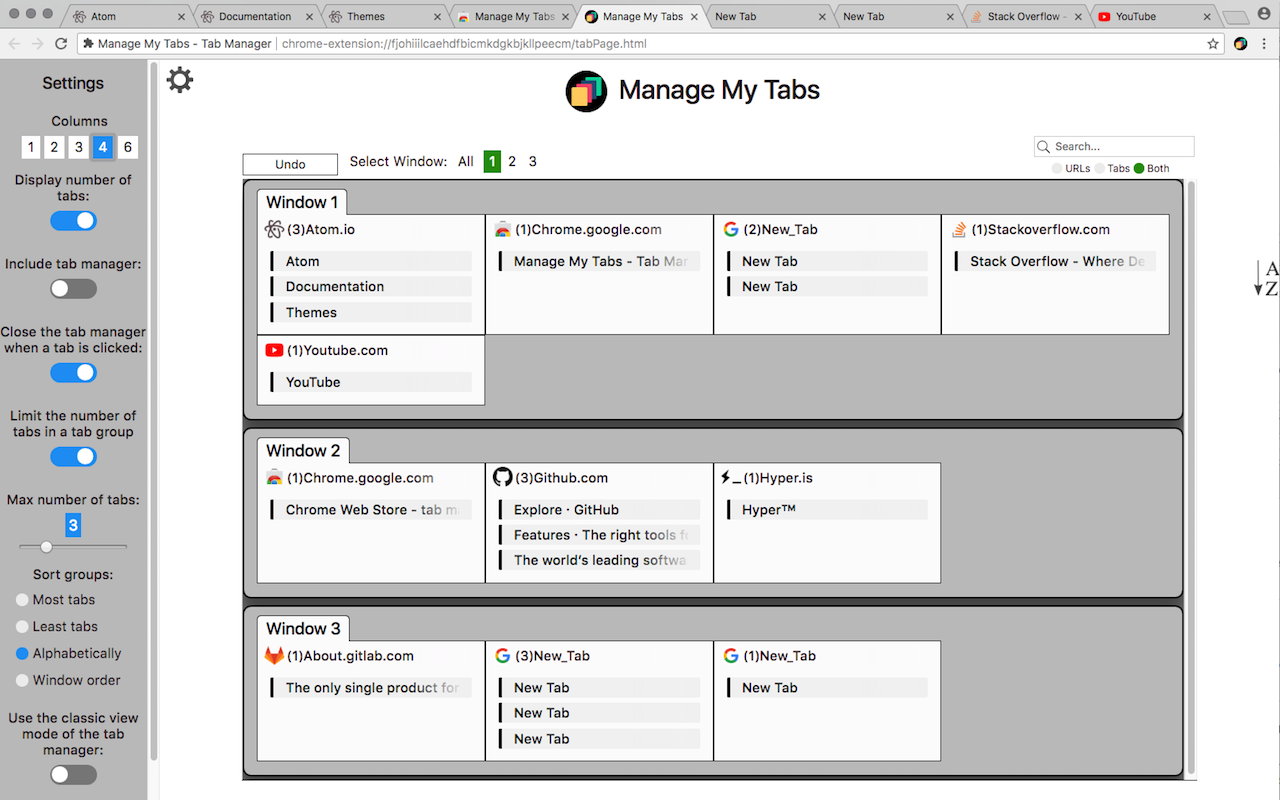Open Stack Overflow - Where De tab entry

pos(1055,261)
